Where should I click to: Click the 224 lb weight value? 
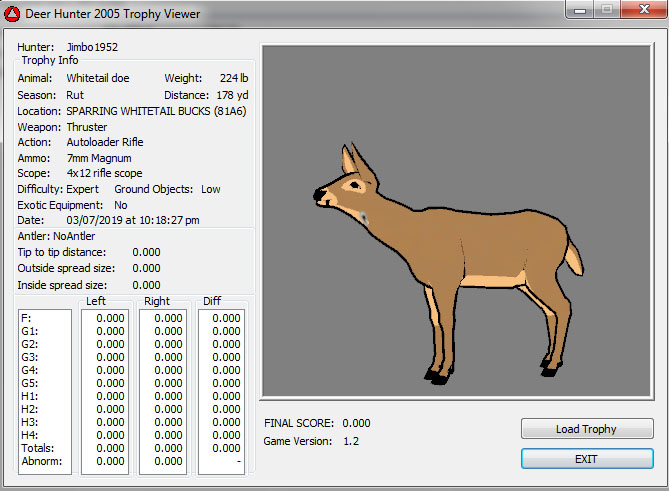(x=235, y=78)
